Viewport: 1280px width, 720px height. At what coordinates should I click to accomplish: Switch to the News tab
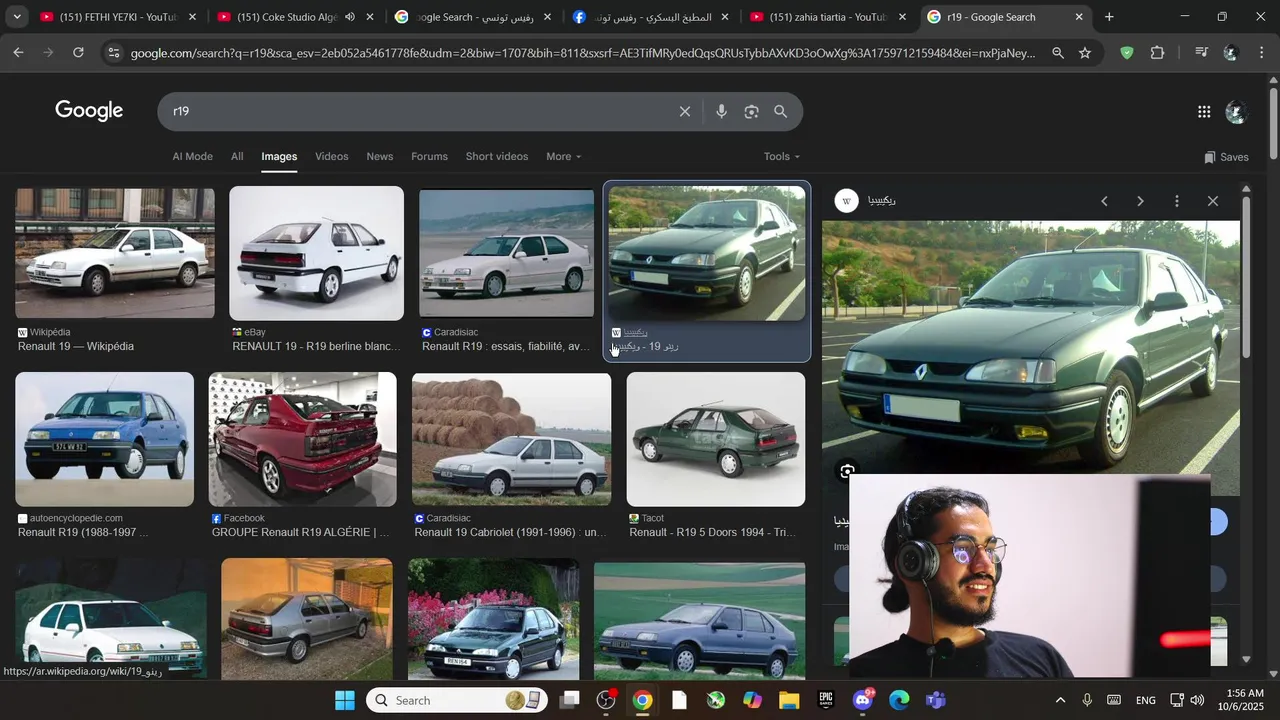pyautogui.click(x=380, y=156)
